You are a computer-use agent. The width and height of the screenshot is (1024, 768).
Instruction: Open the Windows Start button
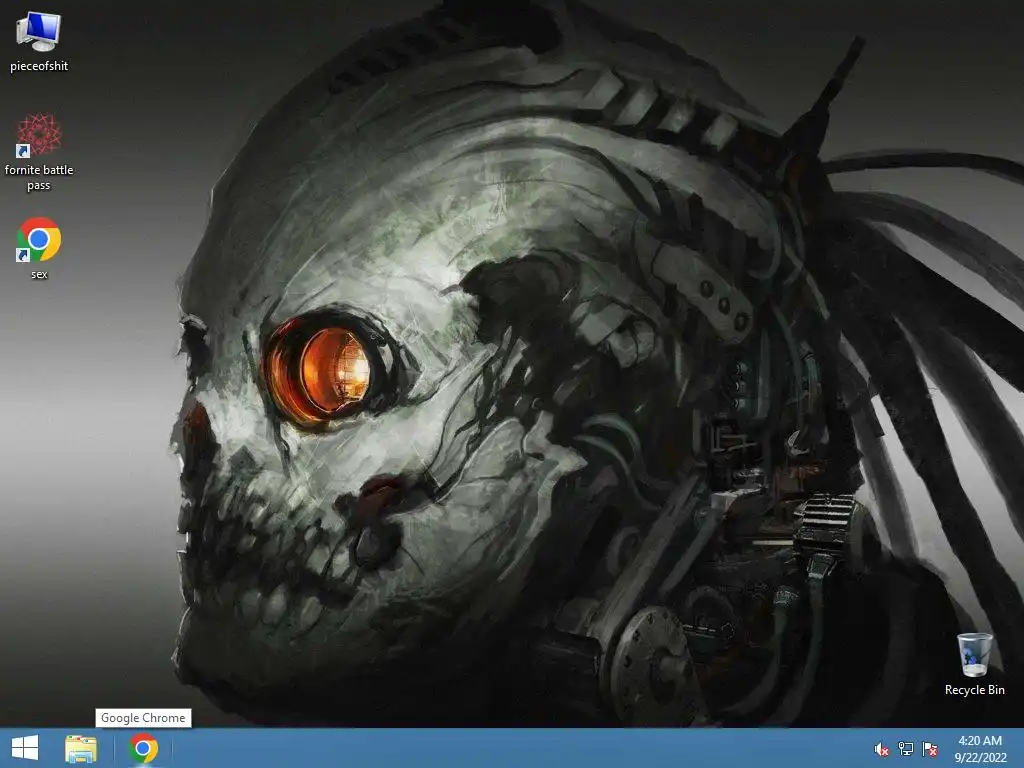click(25, 748)
